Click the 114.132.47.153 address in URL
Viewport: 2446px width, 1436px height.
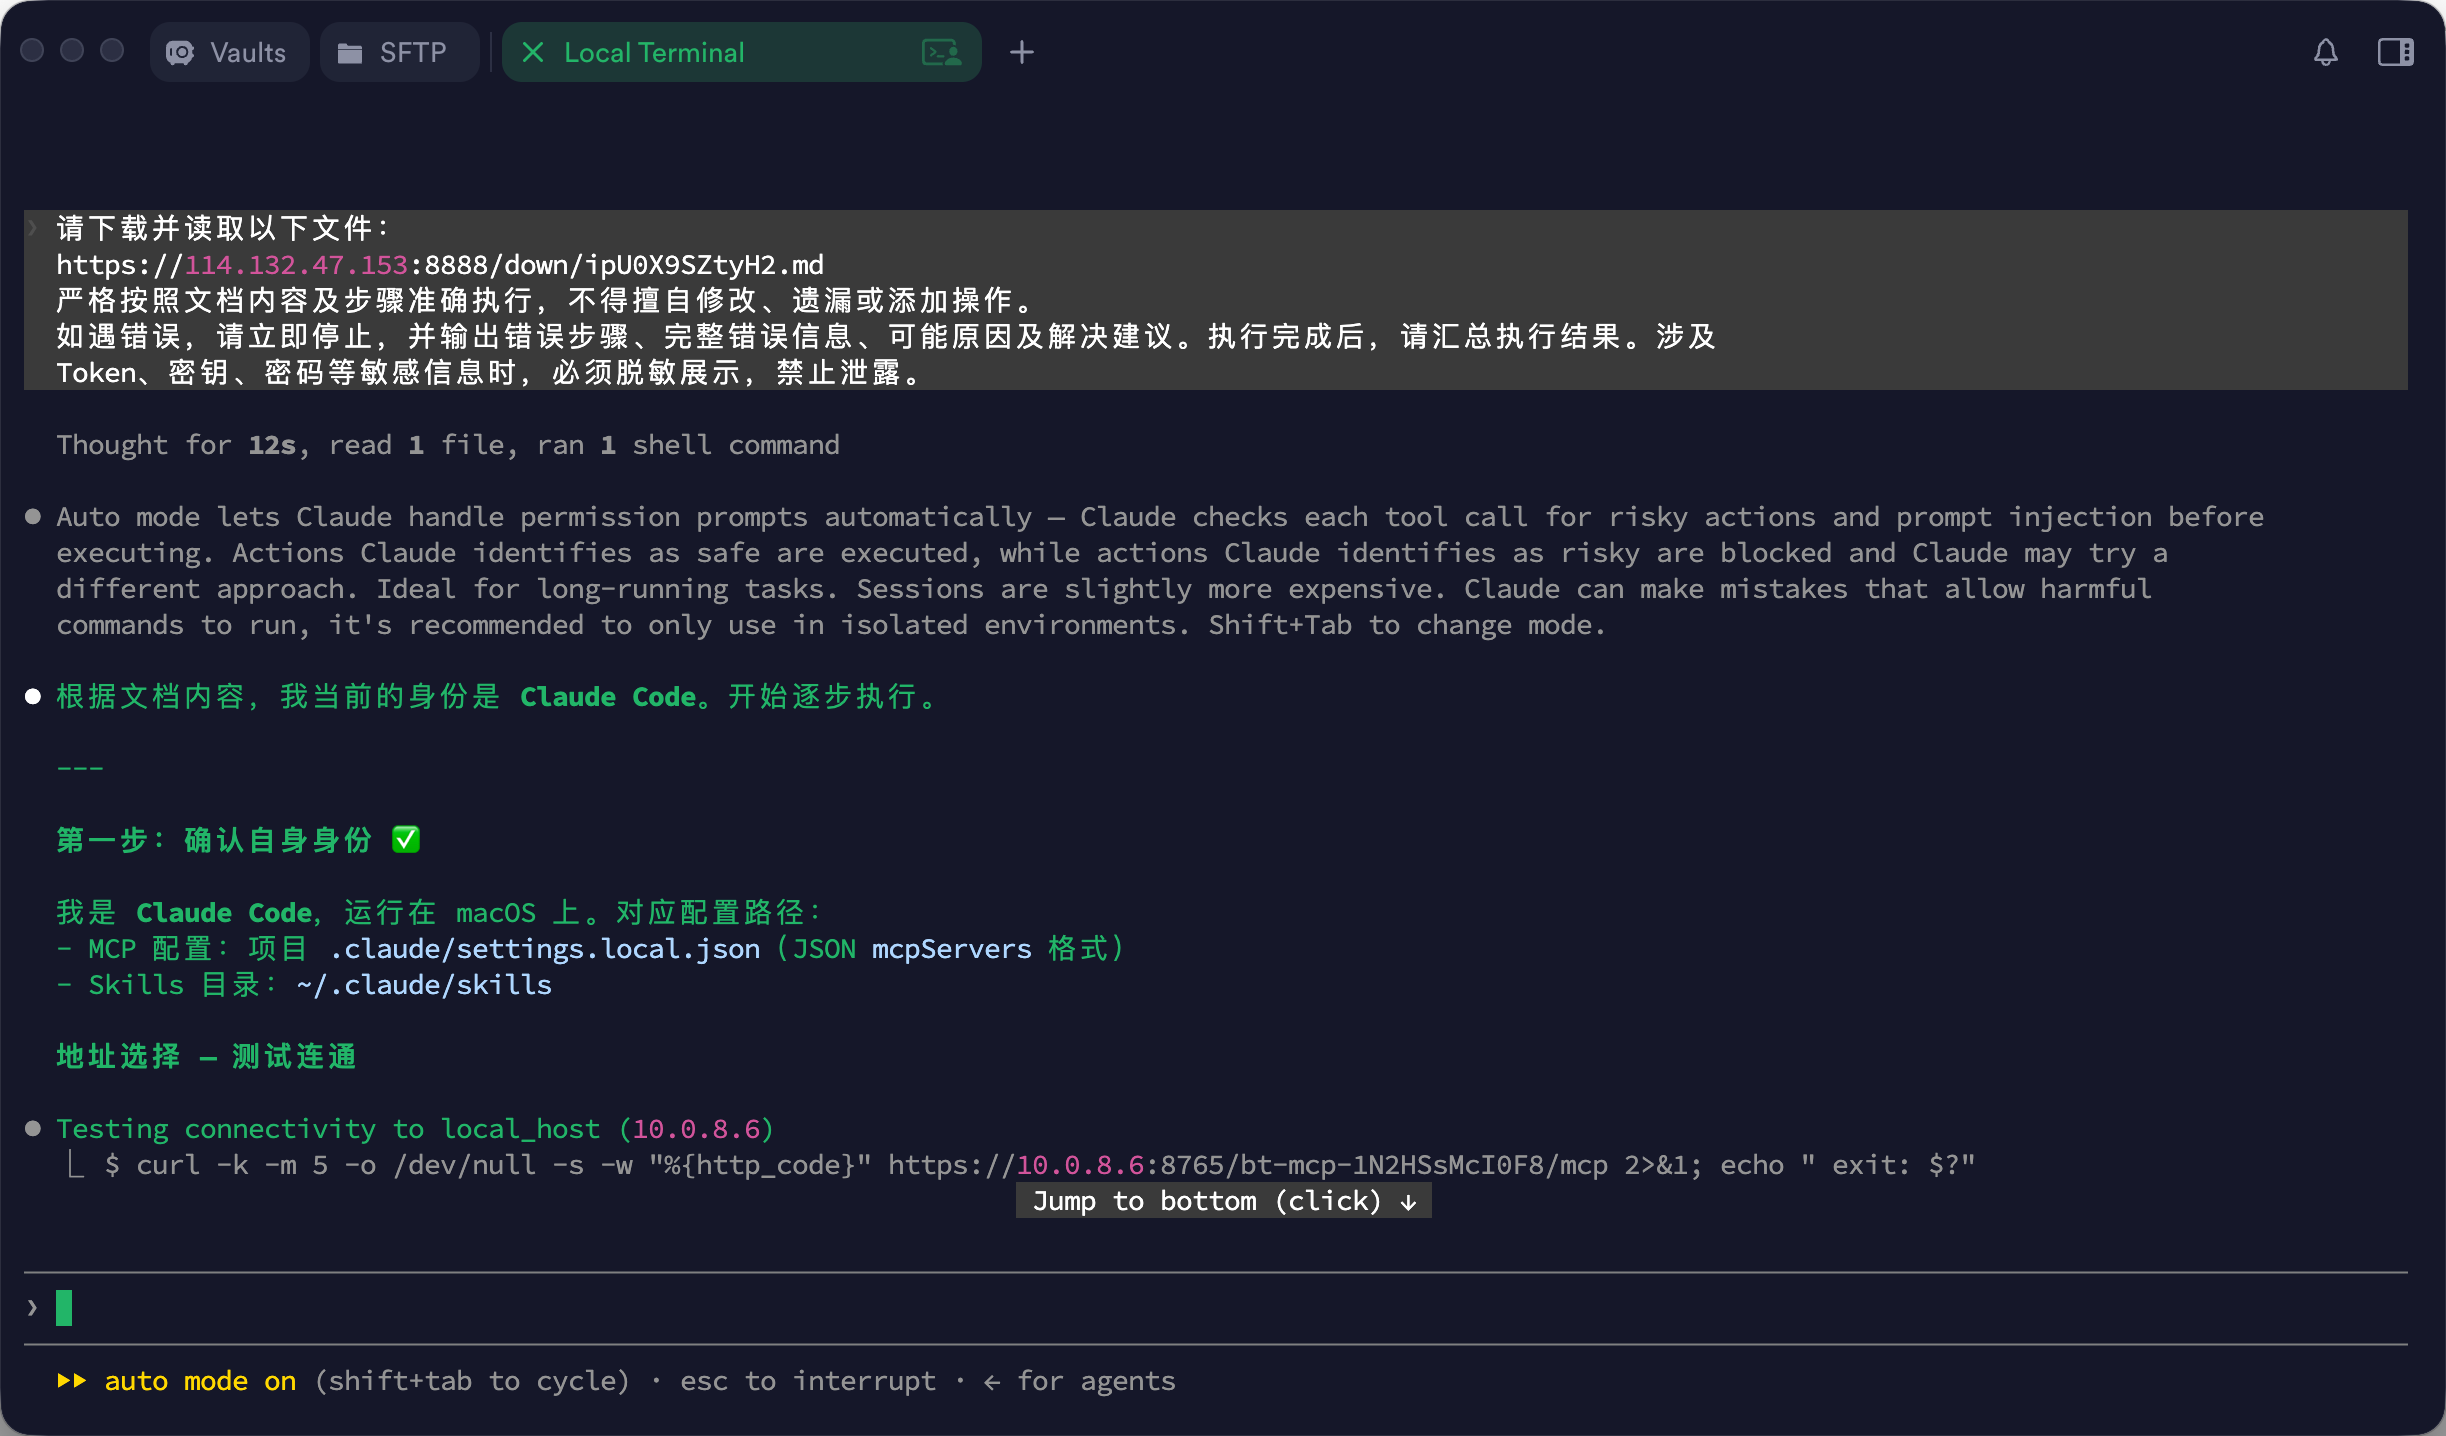(296, 265)
